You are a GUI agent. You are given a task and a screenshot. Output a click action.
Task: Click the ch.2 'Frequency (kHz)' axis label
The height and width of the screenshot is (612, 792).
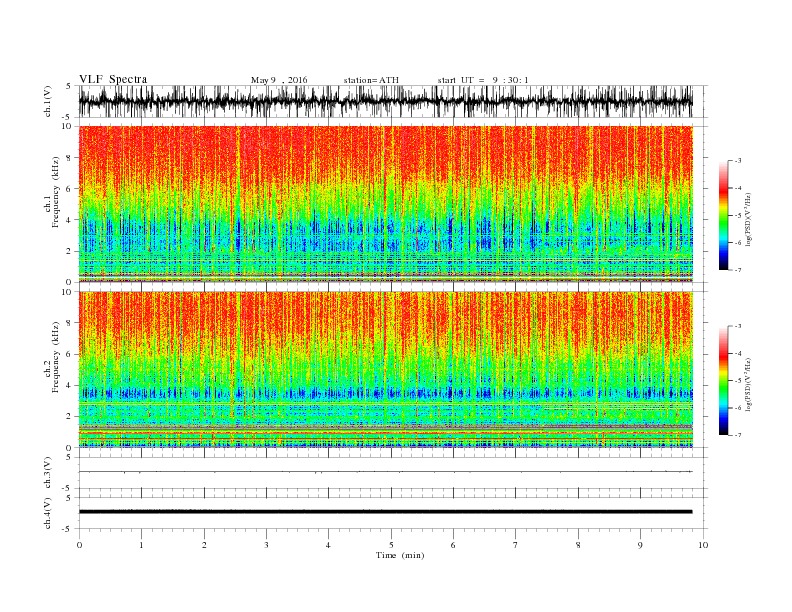coord(55,357)
